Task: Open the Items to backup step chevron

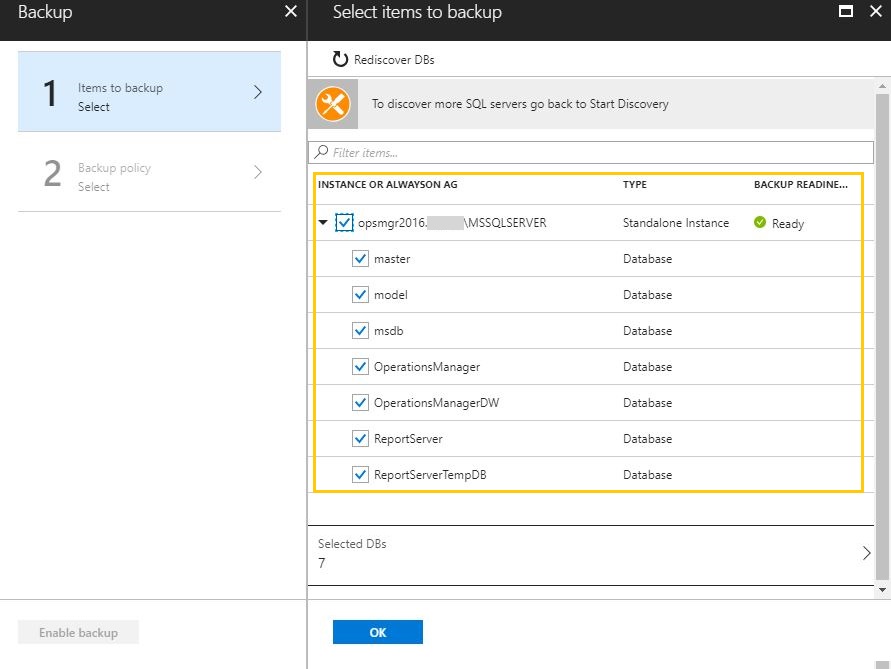Action: (258, 92)
